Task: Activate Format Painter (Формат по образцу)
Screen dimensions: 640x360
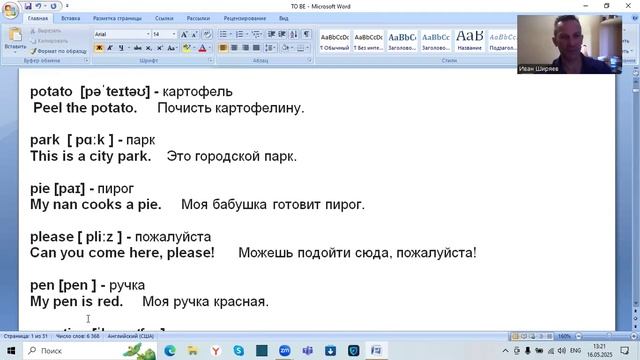Action: (58, 51)
